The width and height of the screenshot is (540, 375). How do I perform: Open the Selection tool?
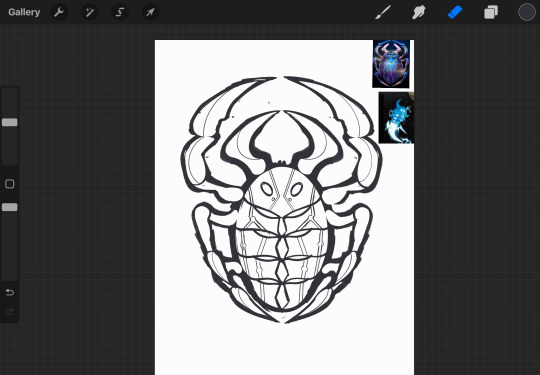pyautogui.click(x=120, y=12)
